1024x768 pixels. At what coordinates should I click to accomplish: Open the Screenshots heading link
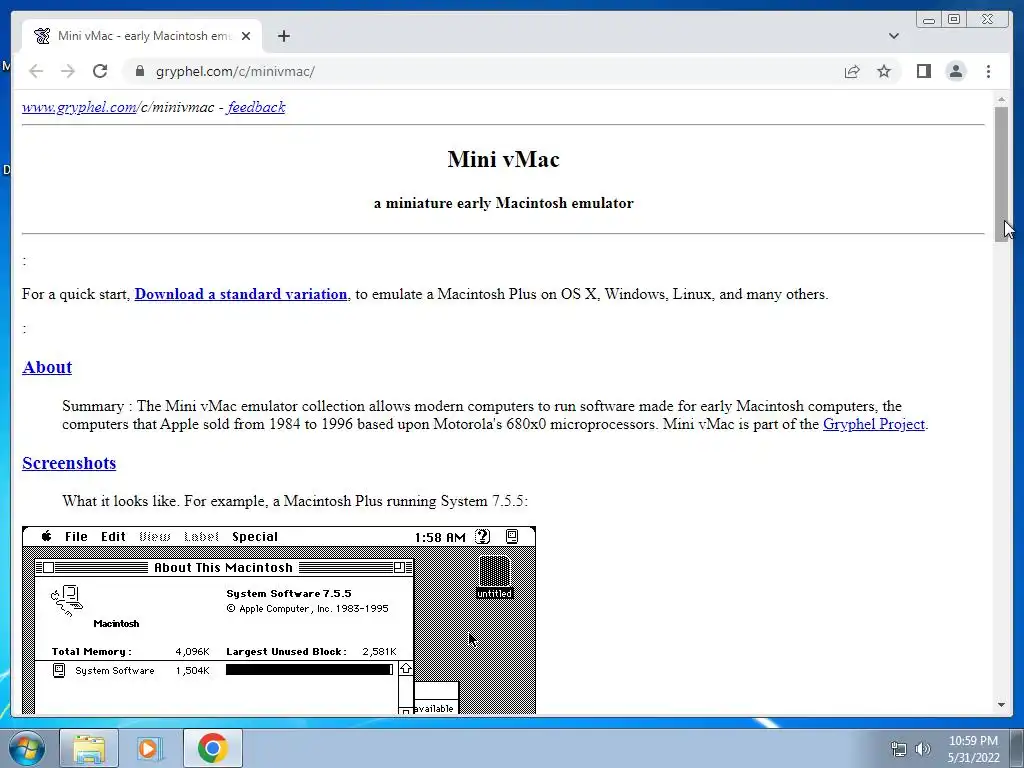[x=69, y=463]
